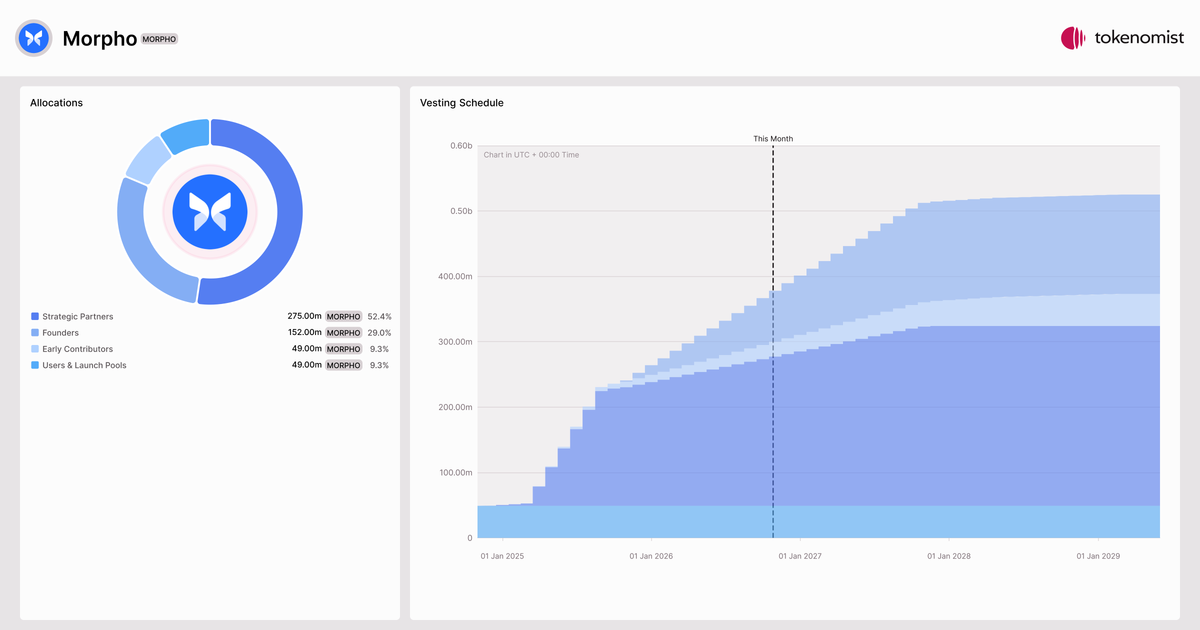The width and height of the screenshot is (1200, 630).
Task: Click the 'Morpho' title text
Action: click(x=99, y=38)
